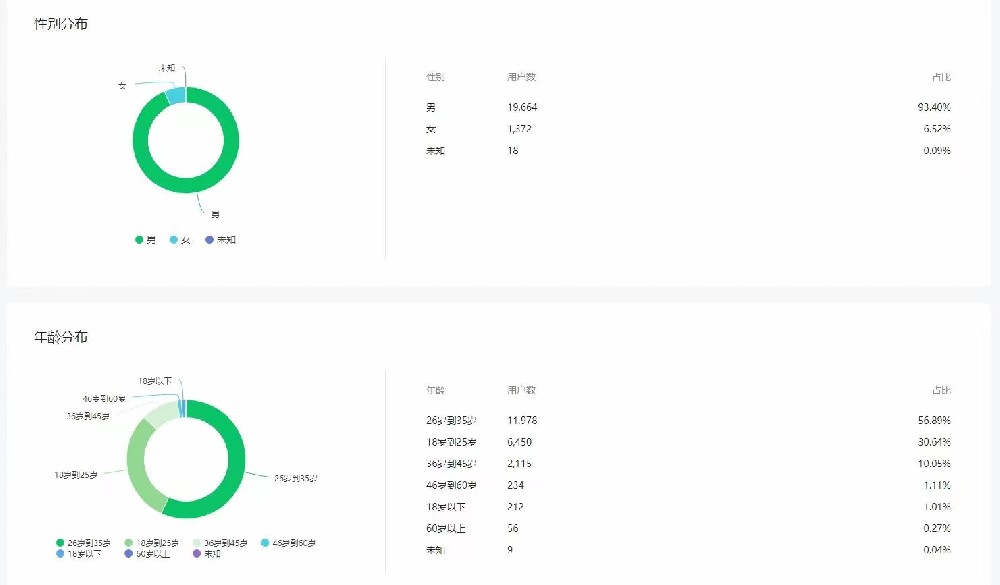This screenshot has width=1000, height=585.
Task: Toggle 26岁到35岁 legend entry in age chart
Action: pyautogui.click(x=83, y=543)
